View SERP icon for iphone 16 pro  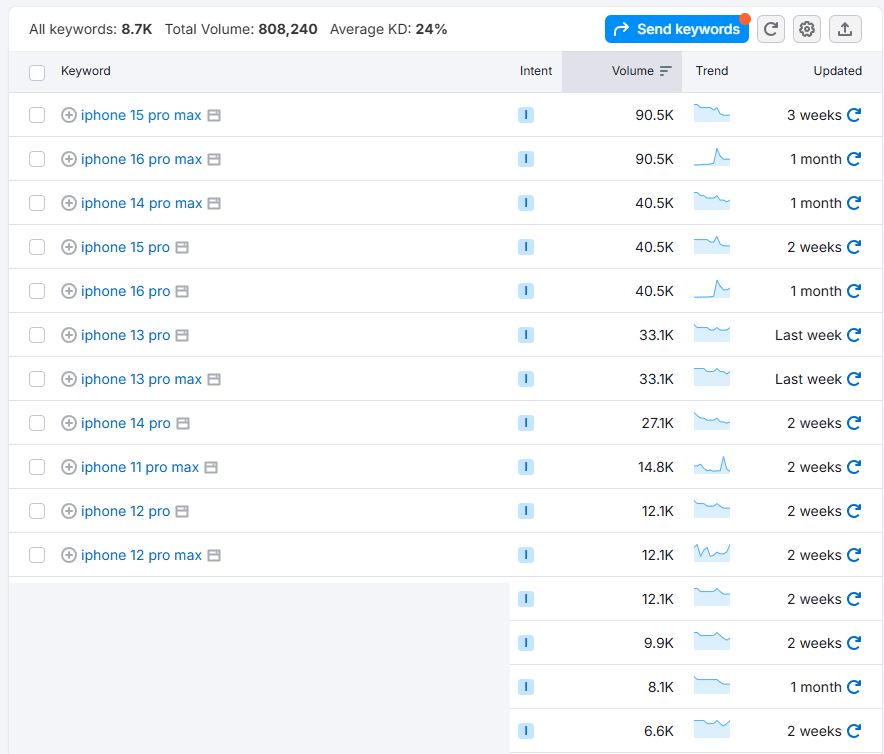pos(182,292)
